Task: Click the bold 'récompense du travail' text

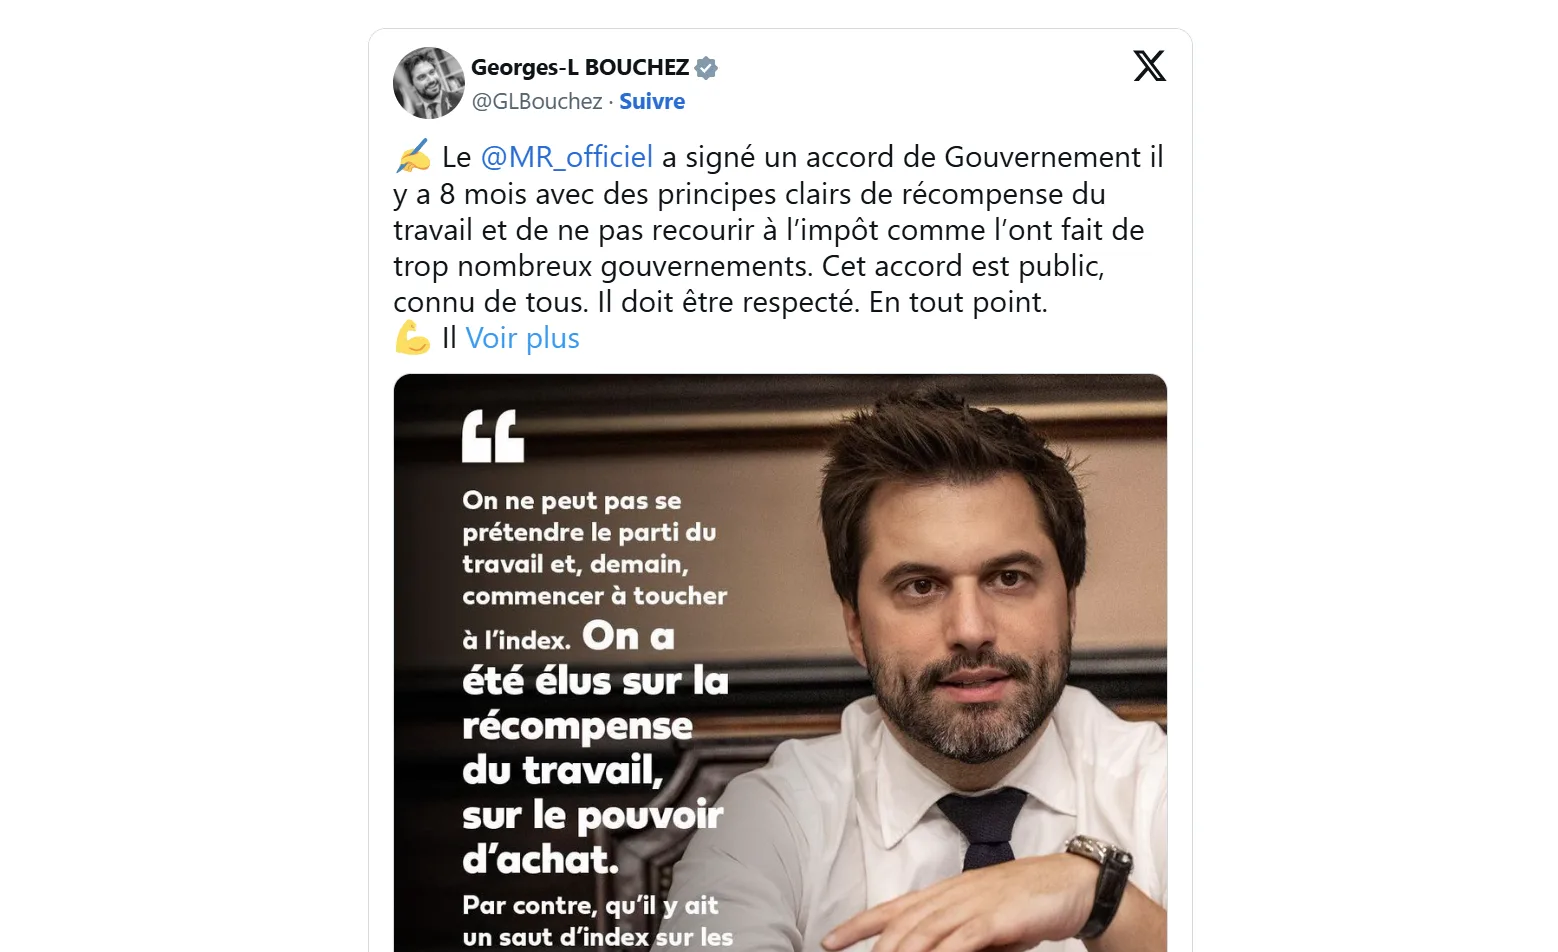Action: pos(577,748)
